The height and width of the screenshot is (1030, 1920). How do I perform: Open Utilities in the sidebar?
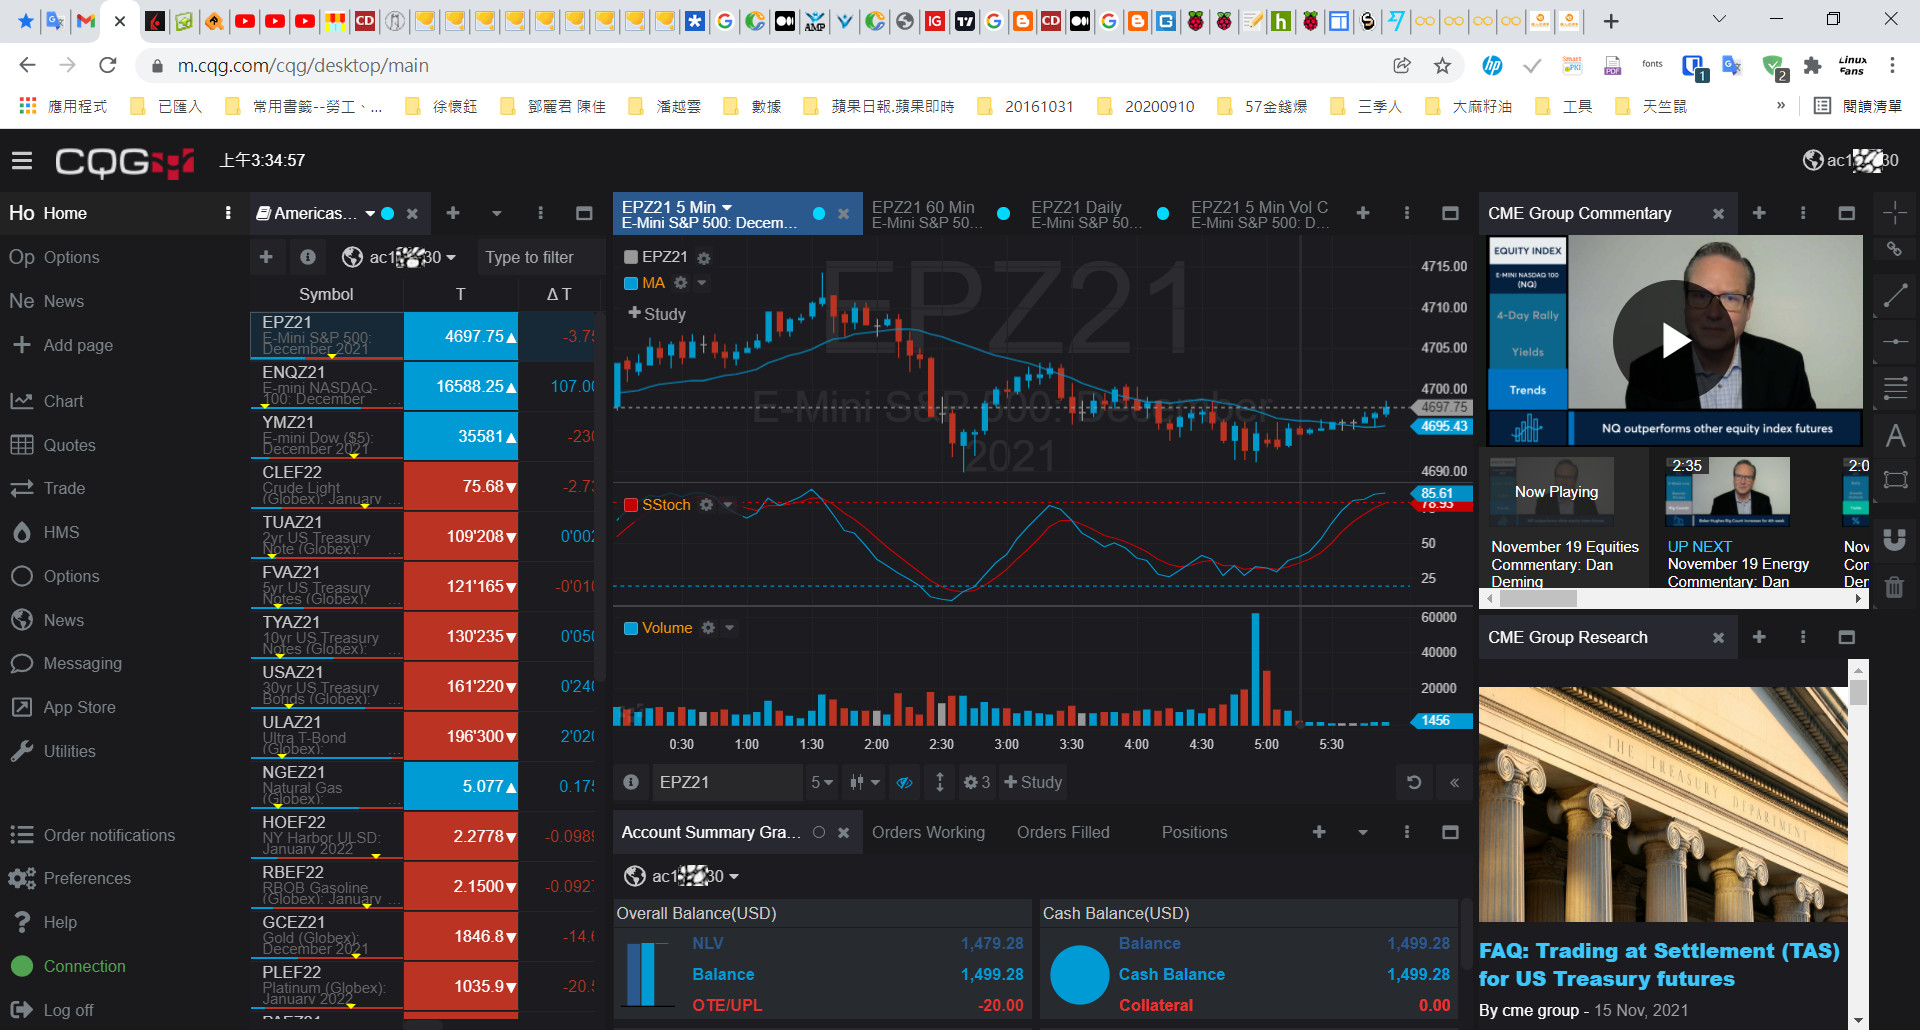pos(52,751)
